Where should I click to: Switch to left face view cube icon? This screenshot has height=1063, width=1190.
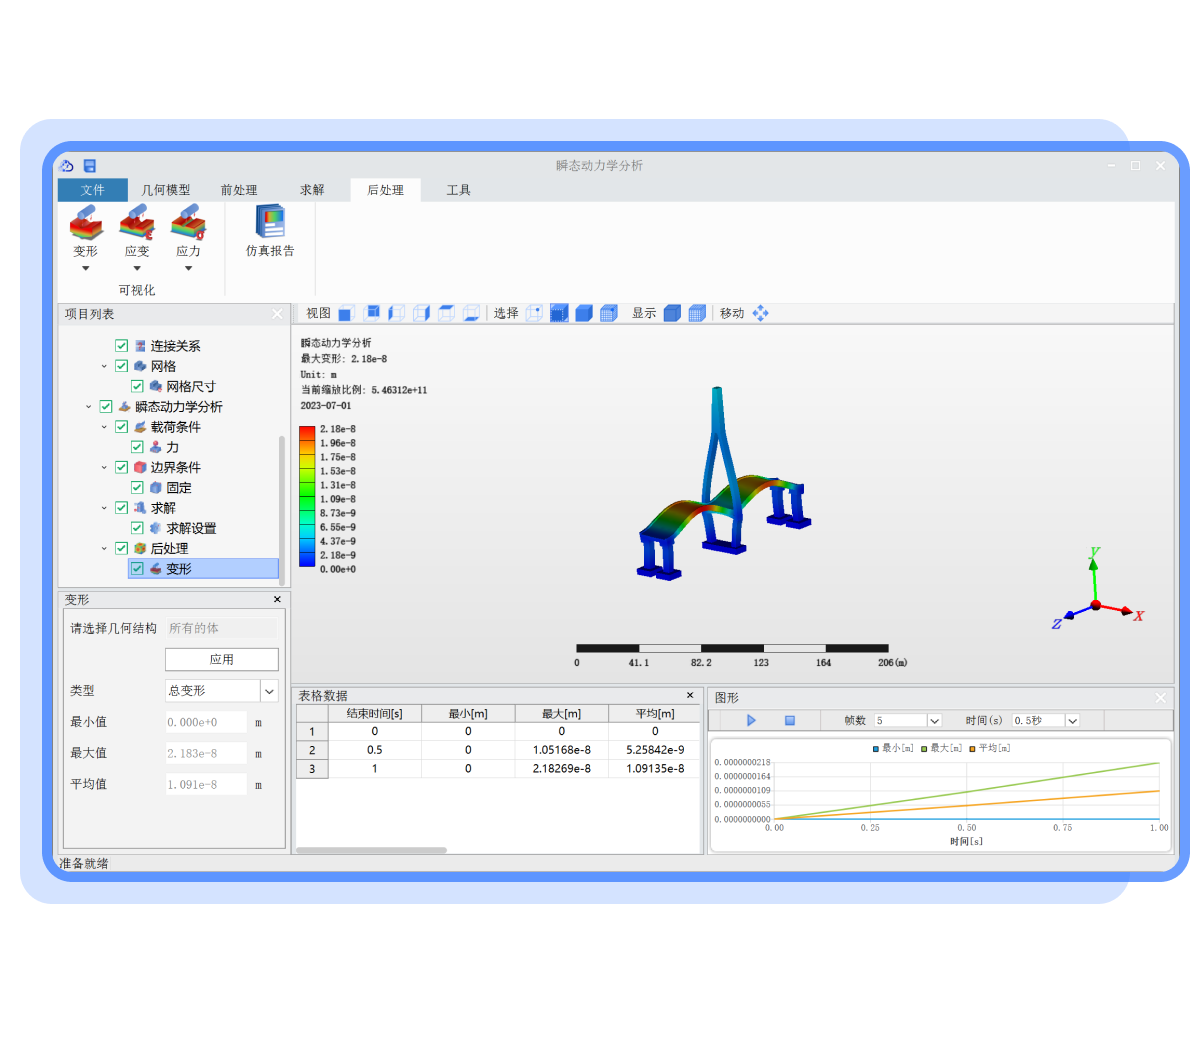coord(396,313)
